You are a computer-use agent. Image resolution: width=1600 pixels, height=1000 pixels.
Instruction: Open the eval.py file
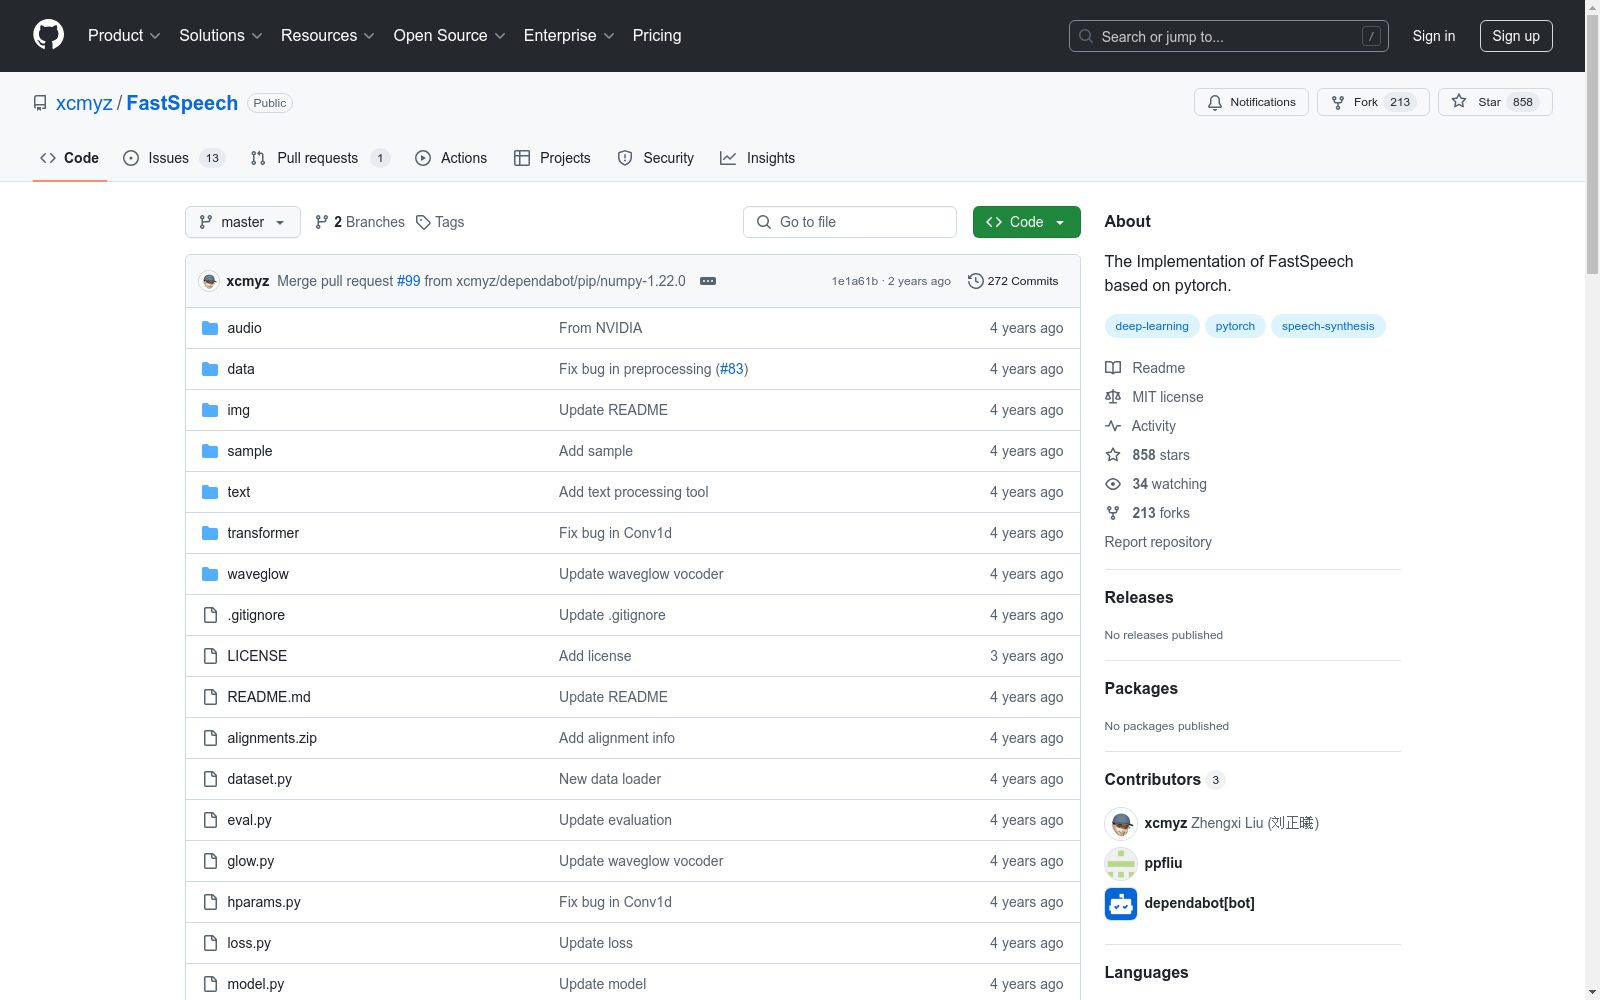coord(250,820)
